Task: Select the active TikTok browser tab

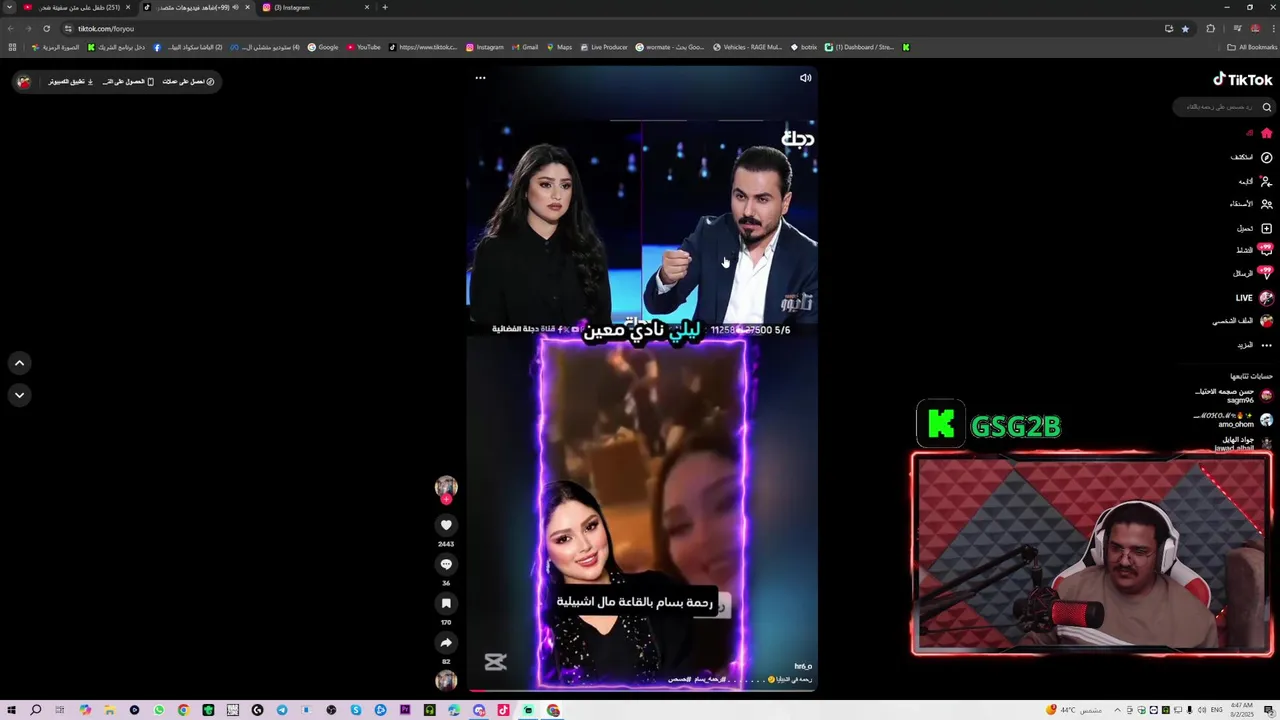Action: click(195, 7)
